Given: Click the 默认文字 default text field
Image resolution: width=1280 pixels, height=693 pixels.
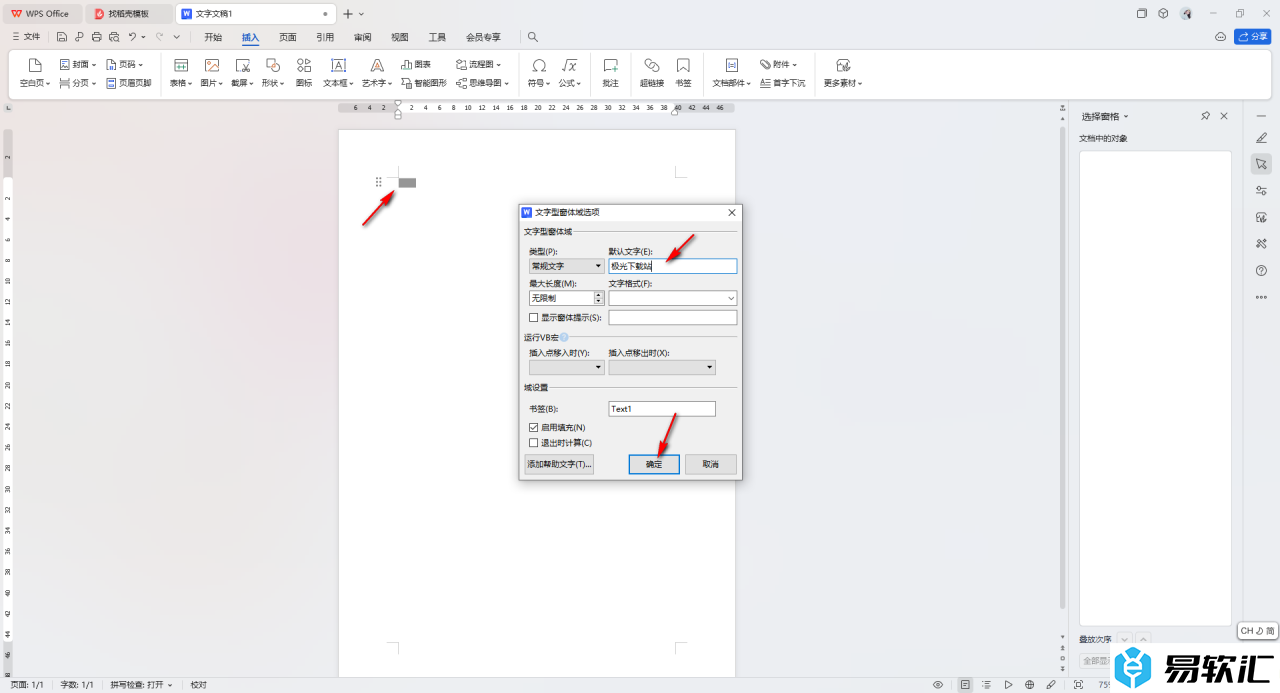Looking at the screenshot, I should 672,266.
